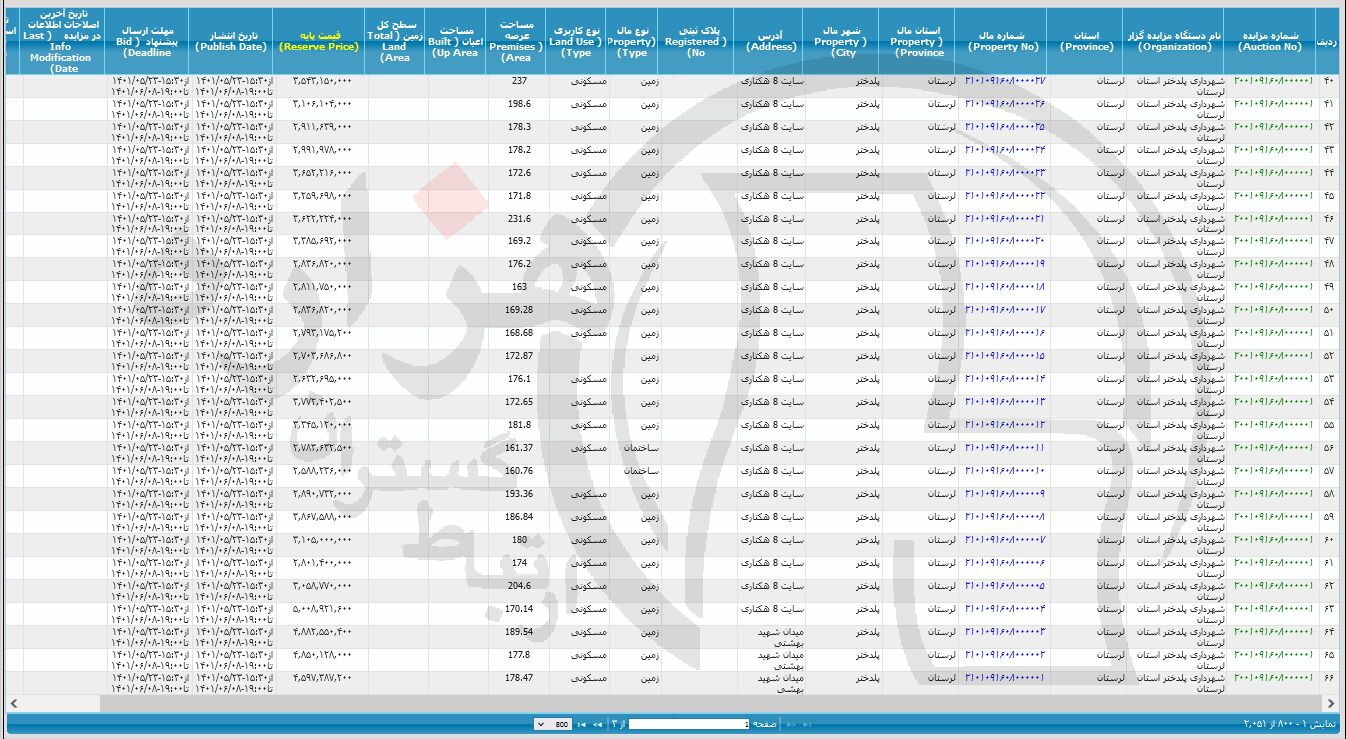
Task: Click the horizontal scrollbar's left arrow
Action: pyautogui.click(x=14, y=704)
